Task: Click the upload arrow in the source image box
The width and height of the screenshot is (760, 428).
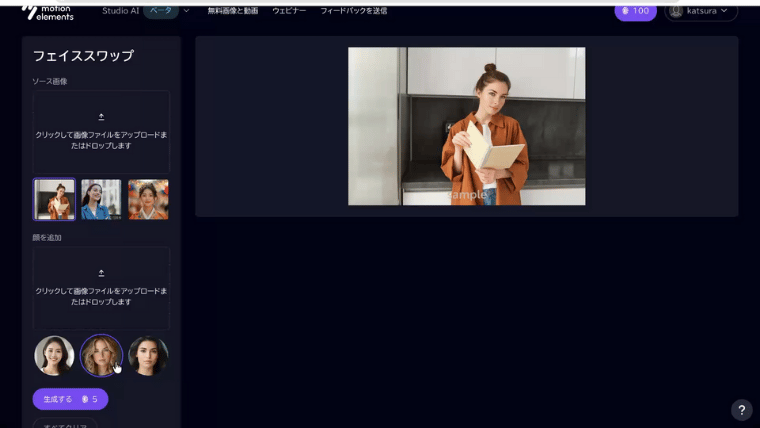Action: pyautogui.click(x=101, y=117)
